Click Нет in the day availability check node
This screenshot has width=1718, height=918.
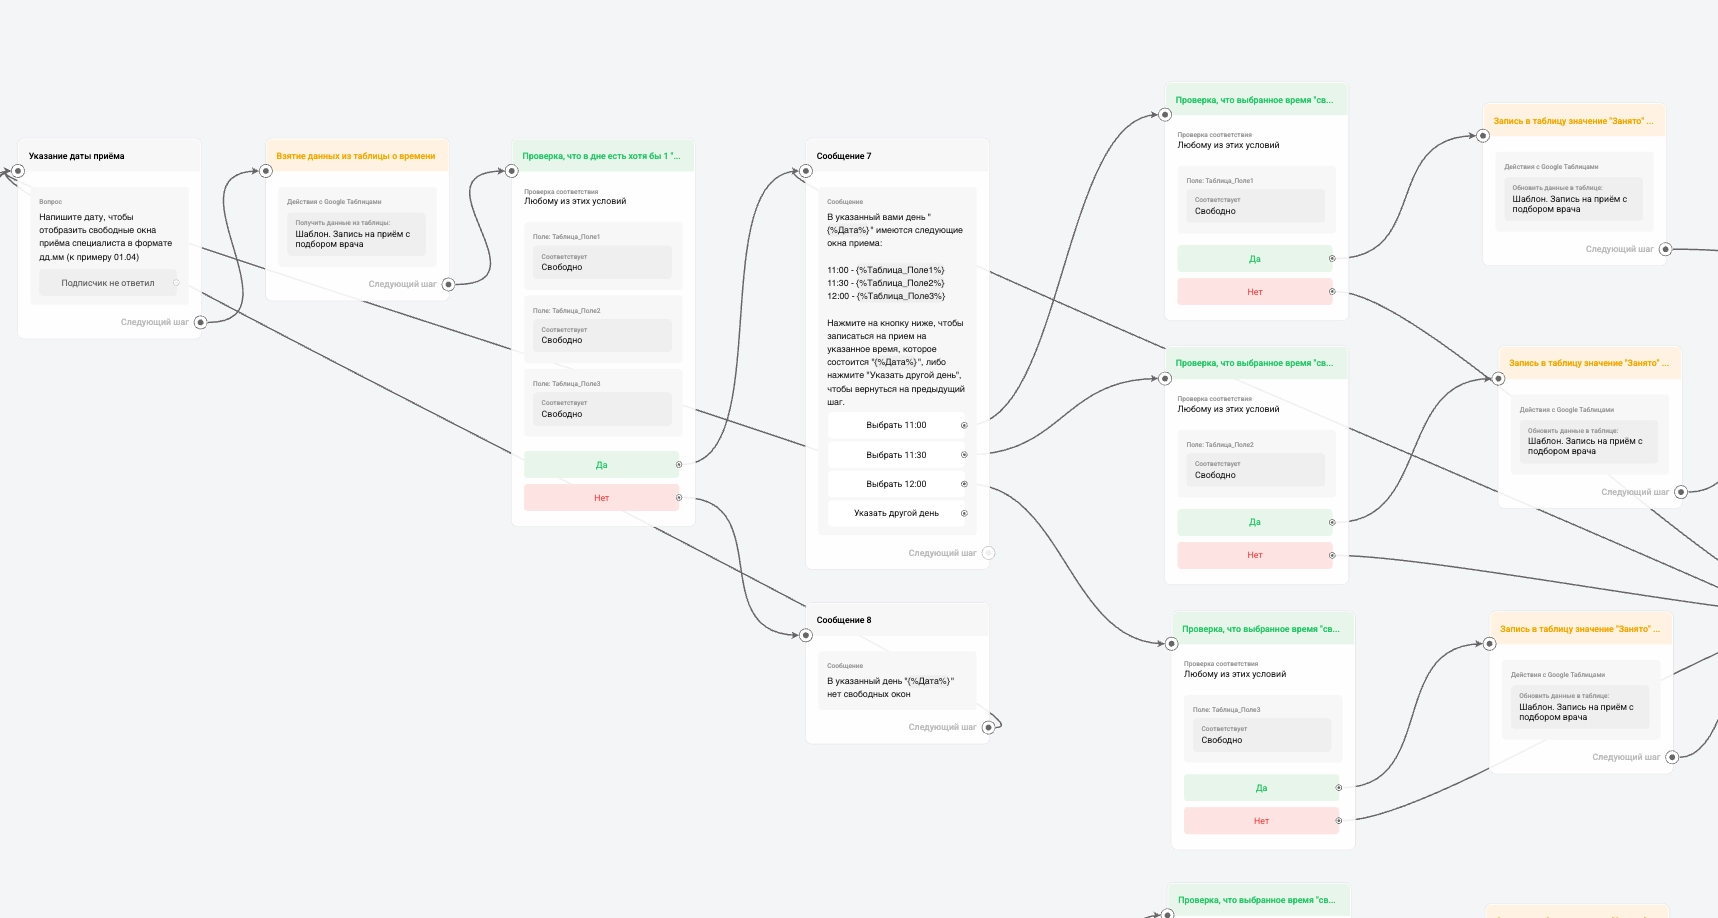[601, 498]
